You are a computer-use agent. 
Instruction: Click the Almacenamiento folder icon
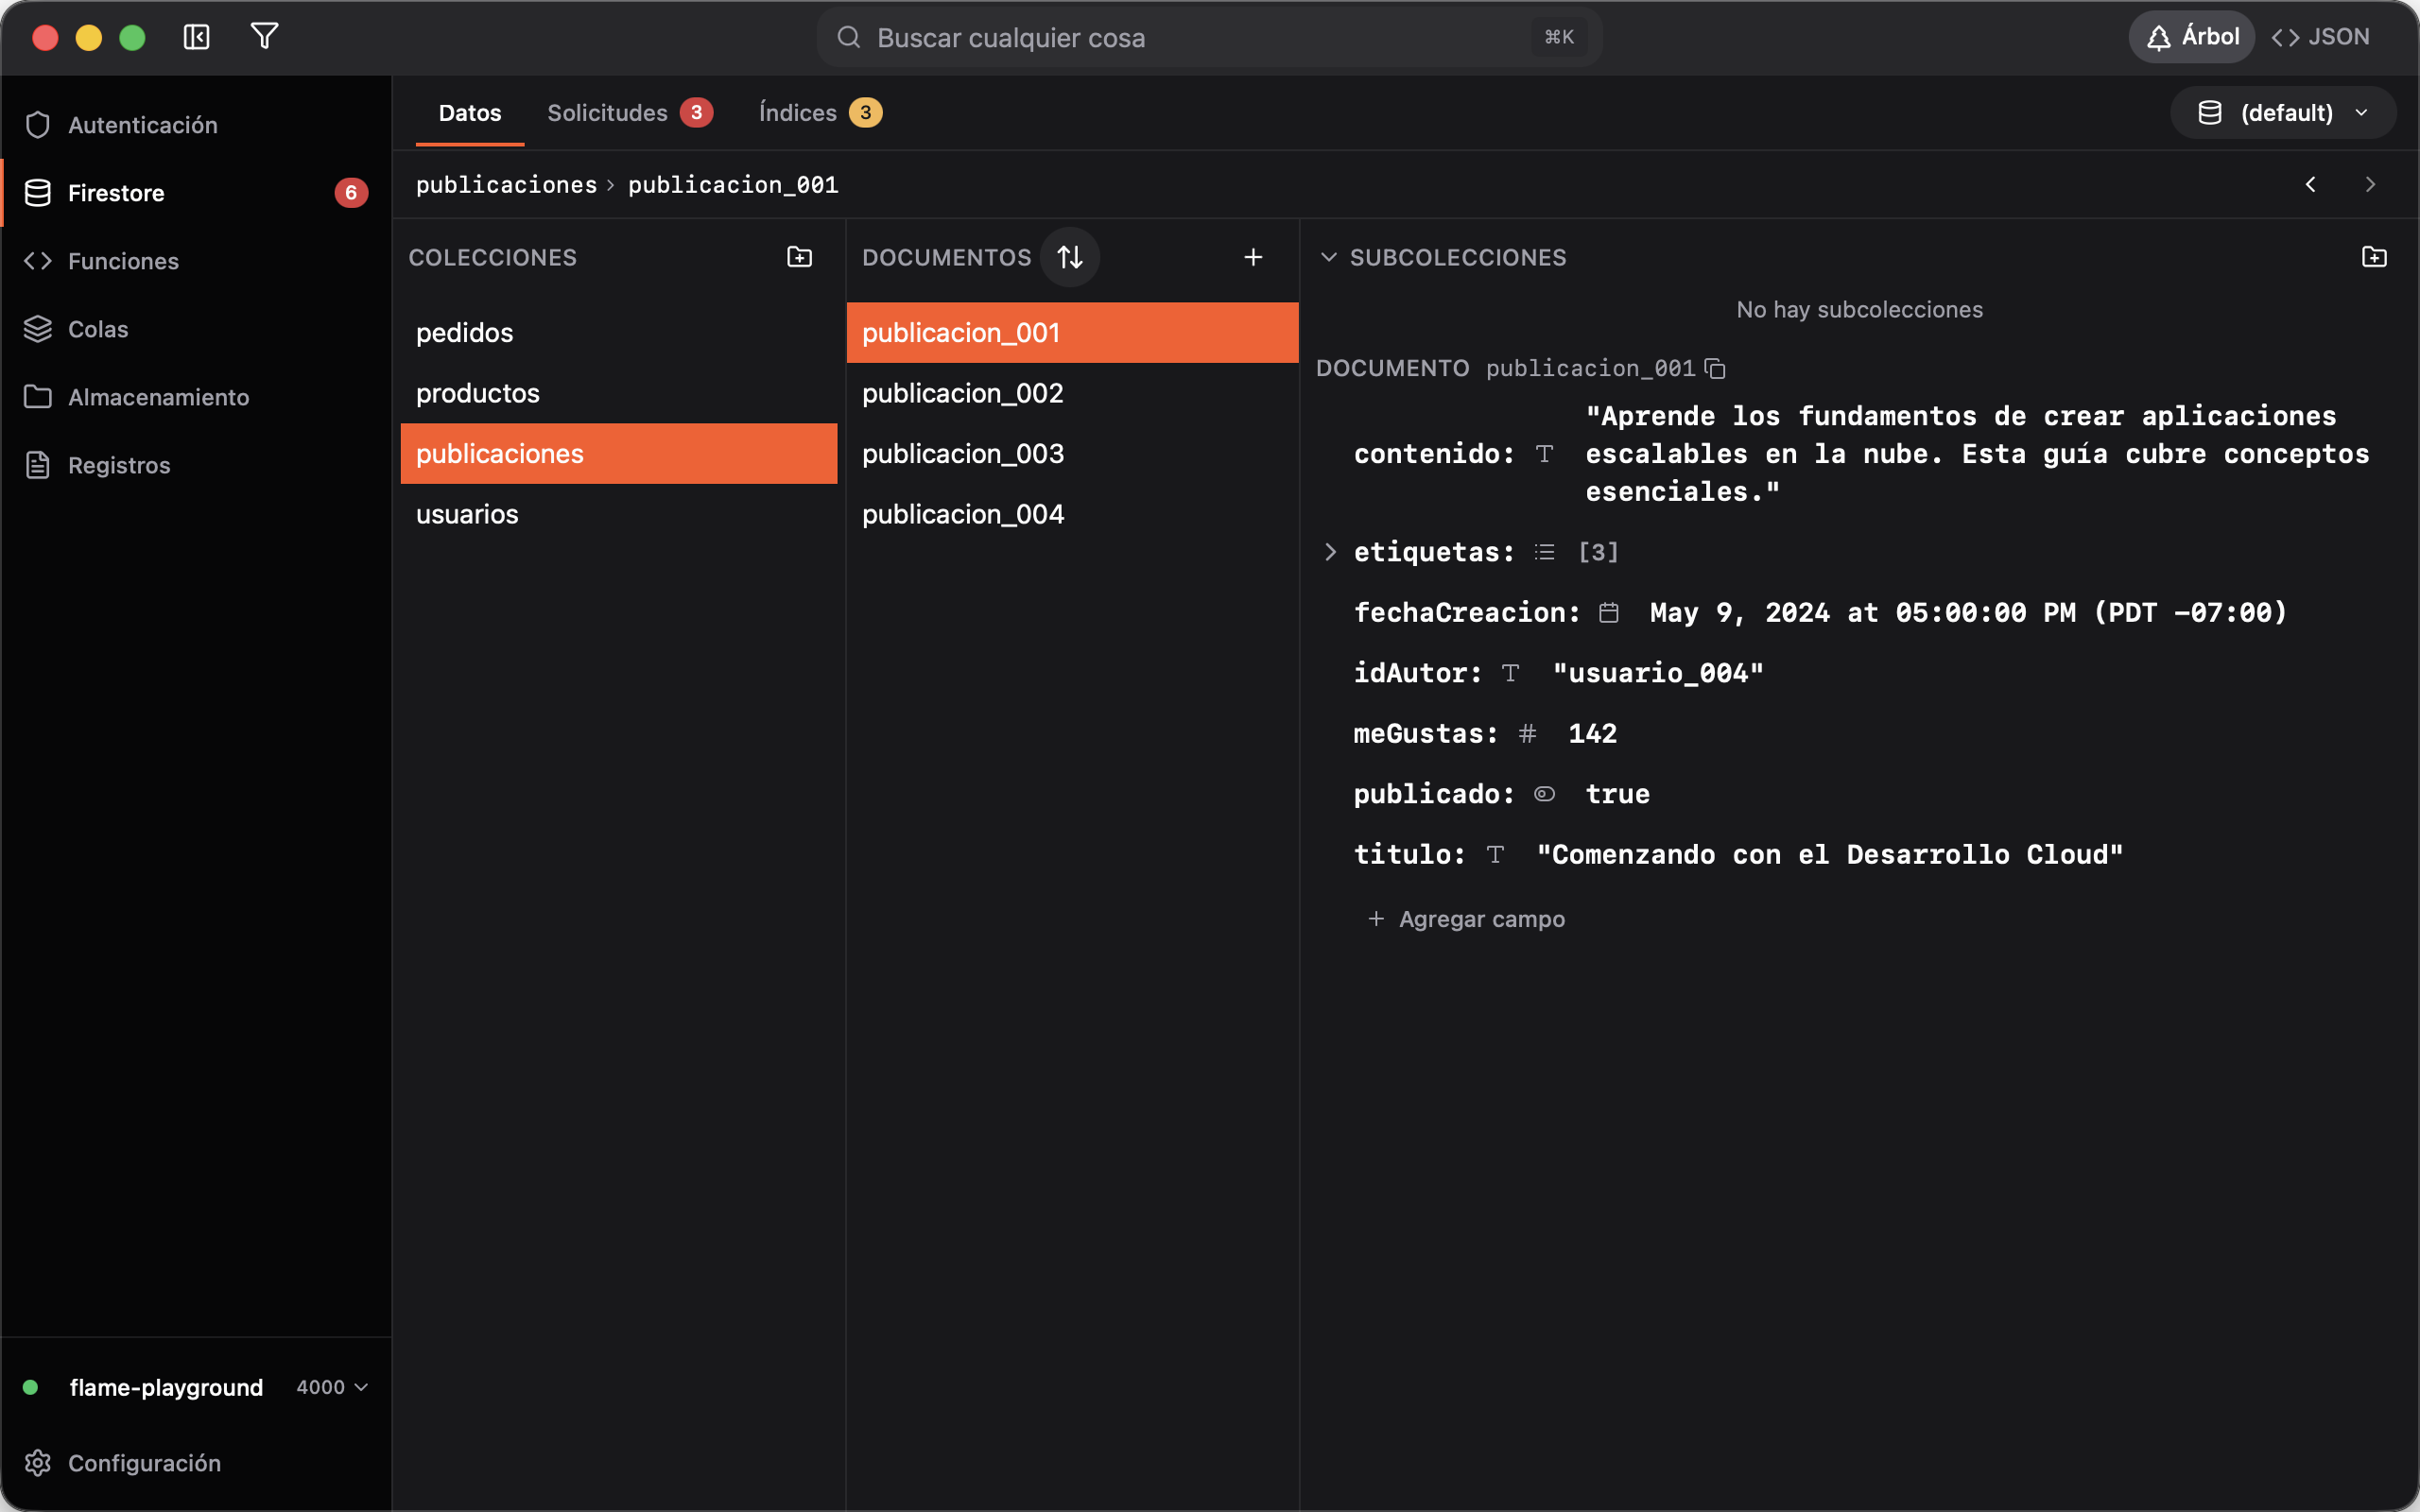(38, 397)
